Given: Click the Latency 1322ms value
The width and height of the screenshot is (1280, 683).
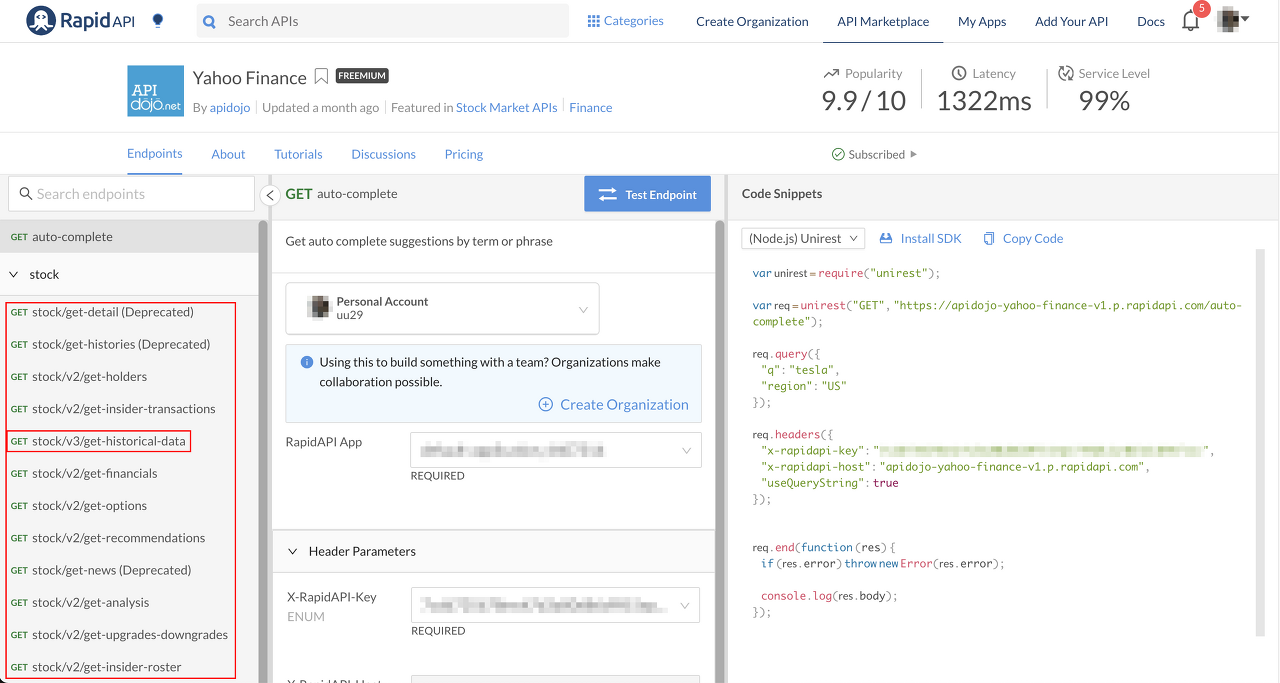Looking at the screenshot, I should (x=984, y=100).
